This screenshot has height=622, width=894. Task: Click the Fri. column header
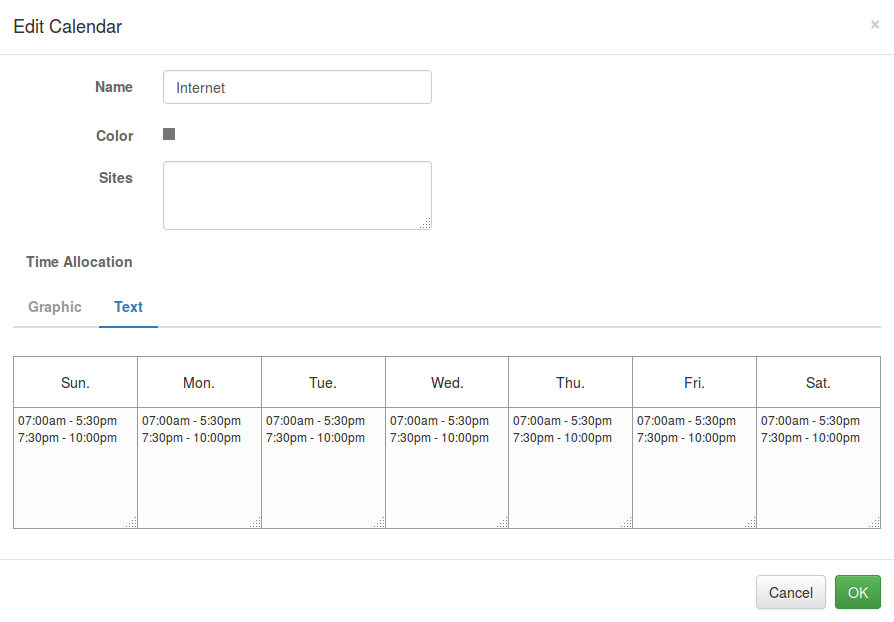(x=694, y=383)
